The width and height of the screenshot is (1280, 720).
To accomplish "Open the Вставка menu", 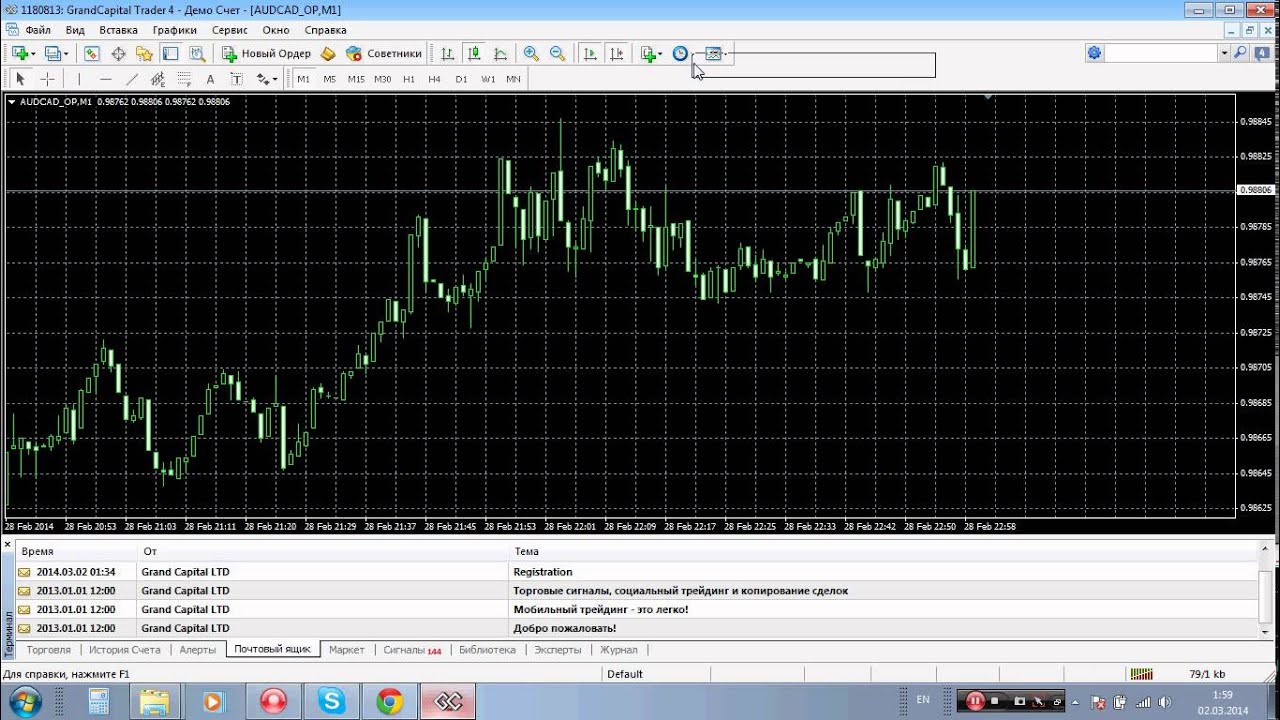I will click(119, 30).
